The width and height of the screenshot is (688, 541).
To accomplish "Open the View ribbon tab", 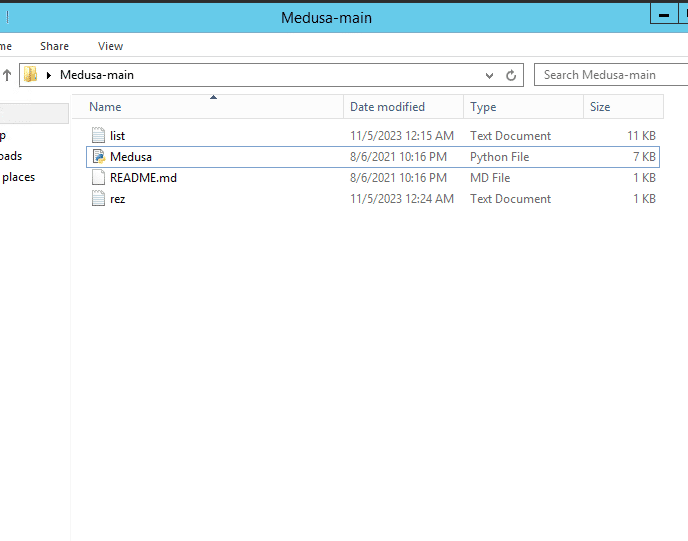I will click(x=110, y=46).
